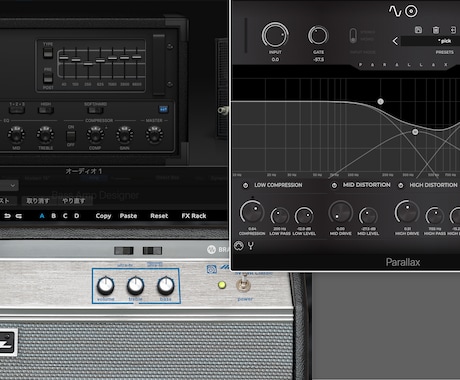Toggle the 1-2-3 switch in Bass Amp Designer
Screen dimensions: 460x380
[x=17, y=110]
